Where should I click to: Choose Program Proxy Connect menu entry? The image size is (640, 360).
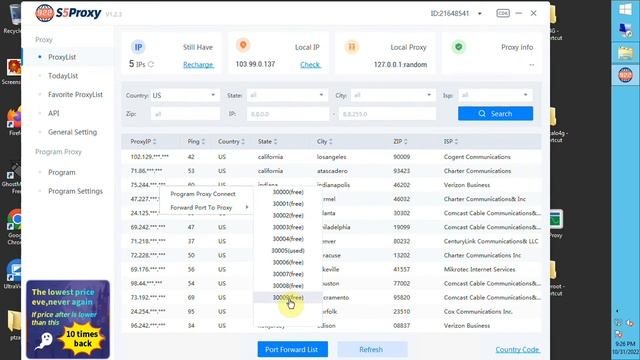click(x=206, y=194)
